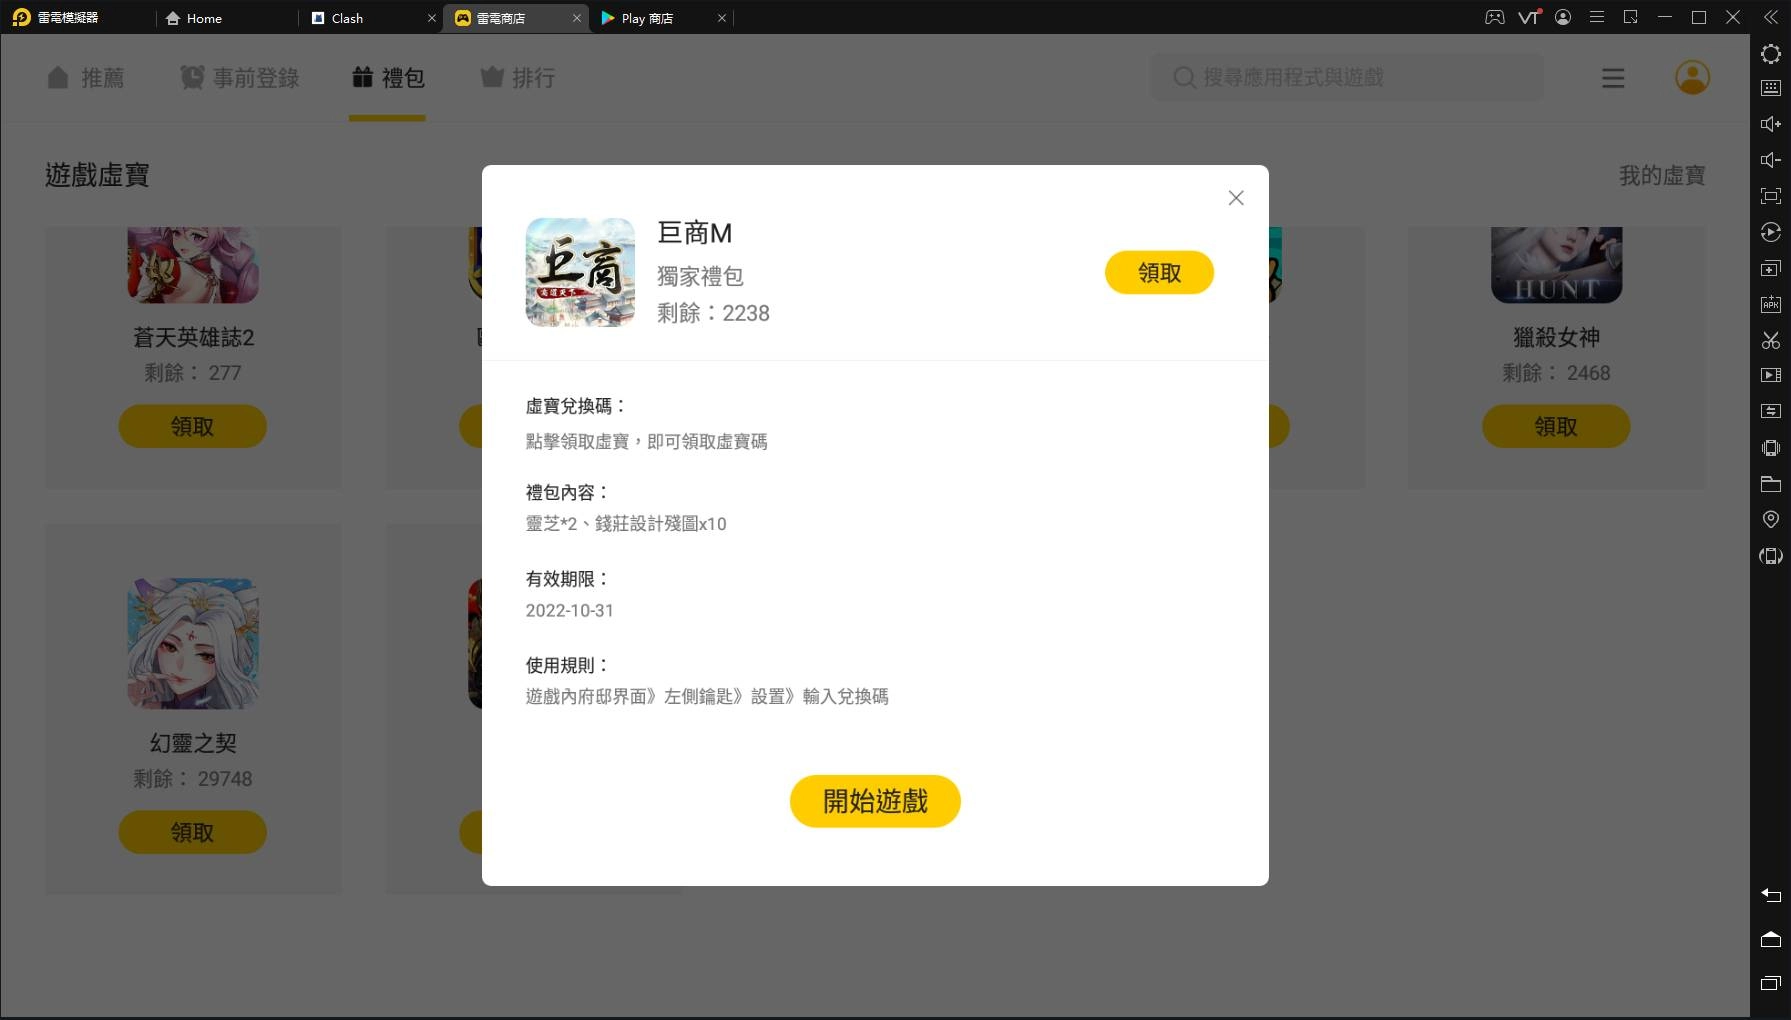The width and height of the screenshot is (1791, 1020).
Task: Open 我的虛寶 link
Action: pyautogui.click(x=1662, y=175)
